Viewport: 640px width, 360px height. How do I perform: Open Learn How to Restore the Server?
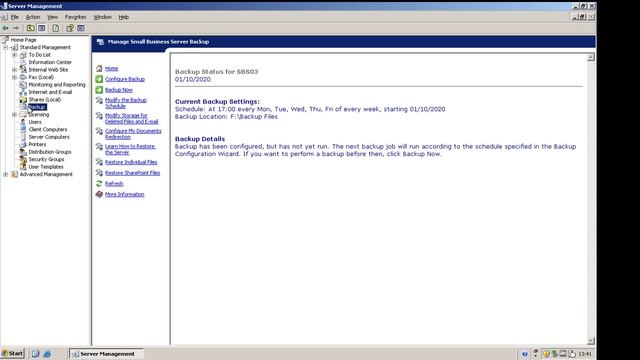tap(130, 149)
